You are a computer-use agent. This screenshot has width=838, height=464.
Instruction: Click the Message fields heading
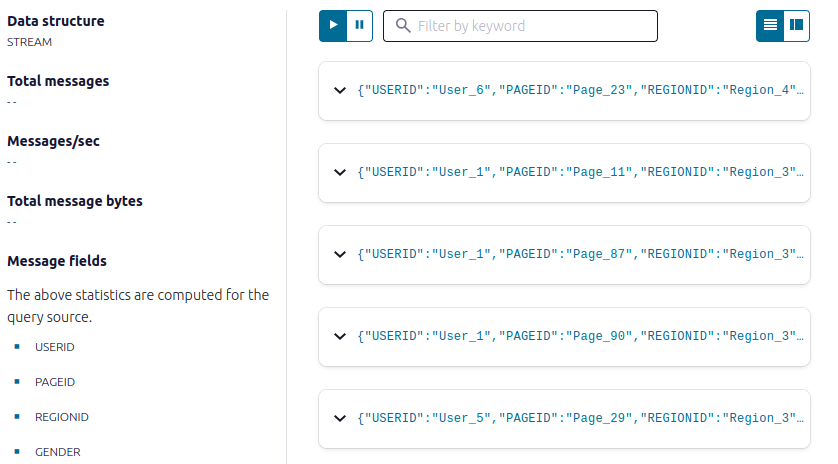coord(57,261)
